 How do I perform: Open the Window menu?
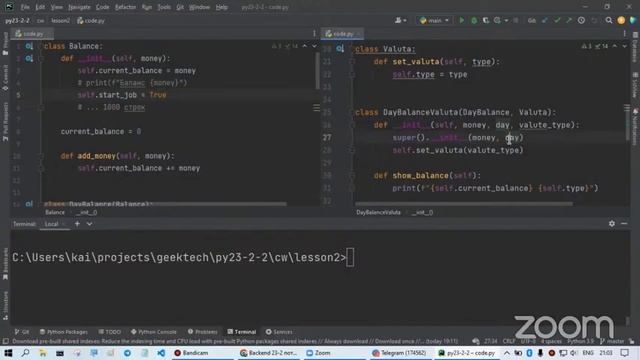click(199, 7)
